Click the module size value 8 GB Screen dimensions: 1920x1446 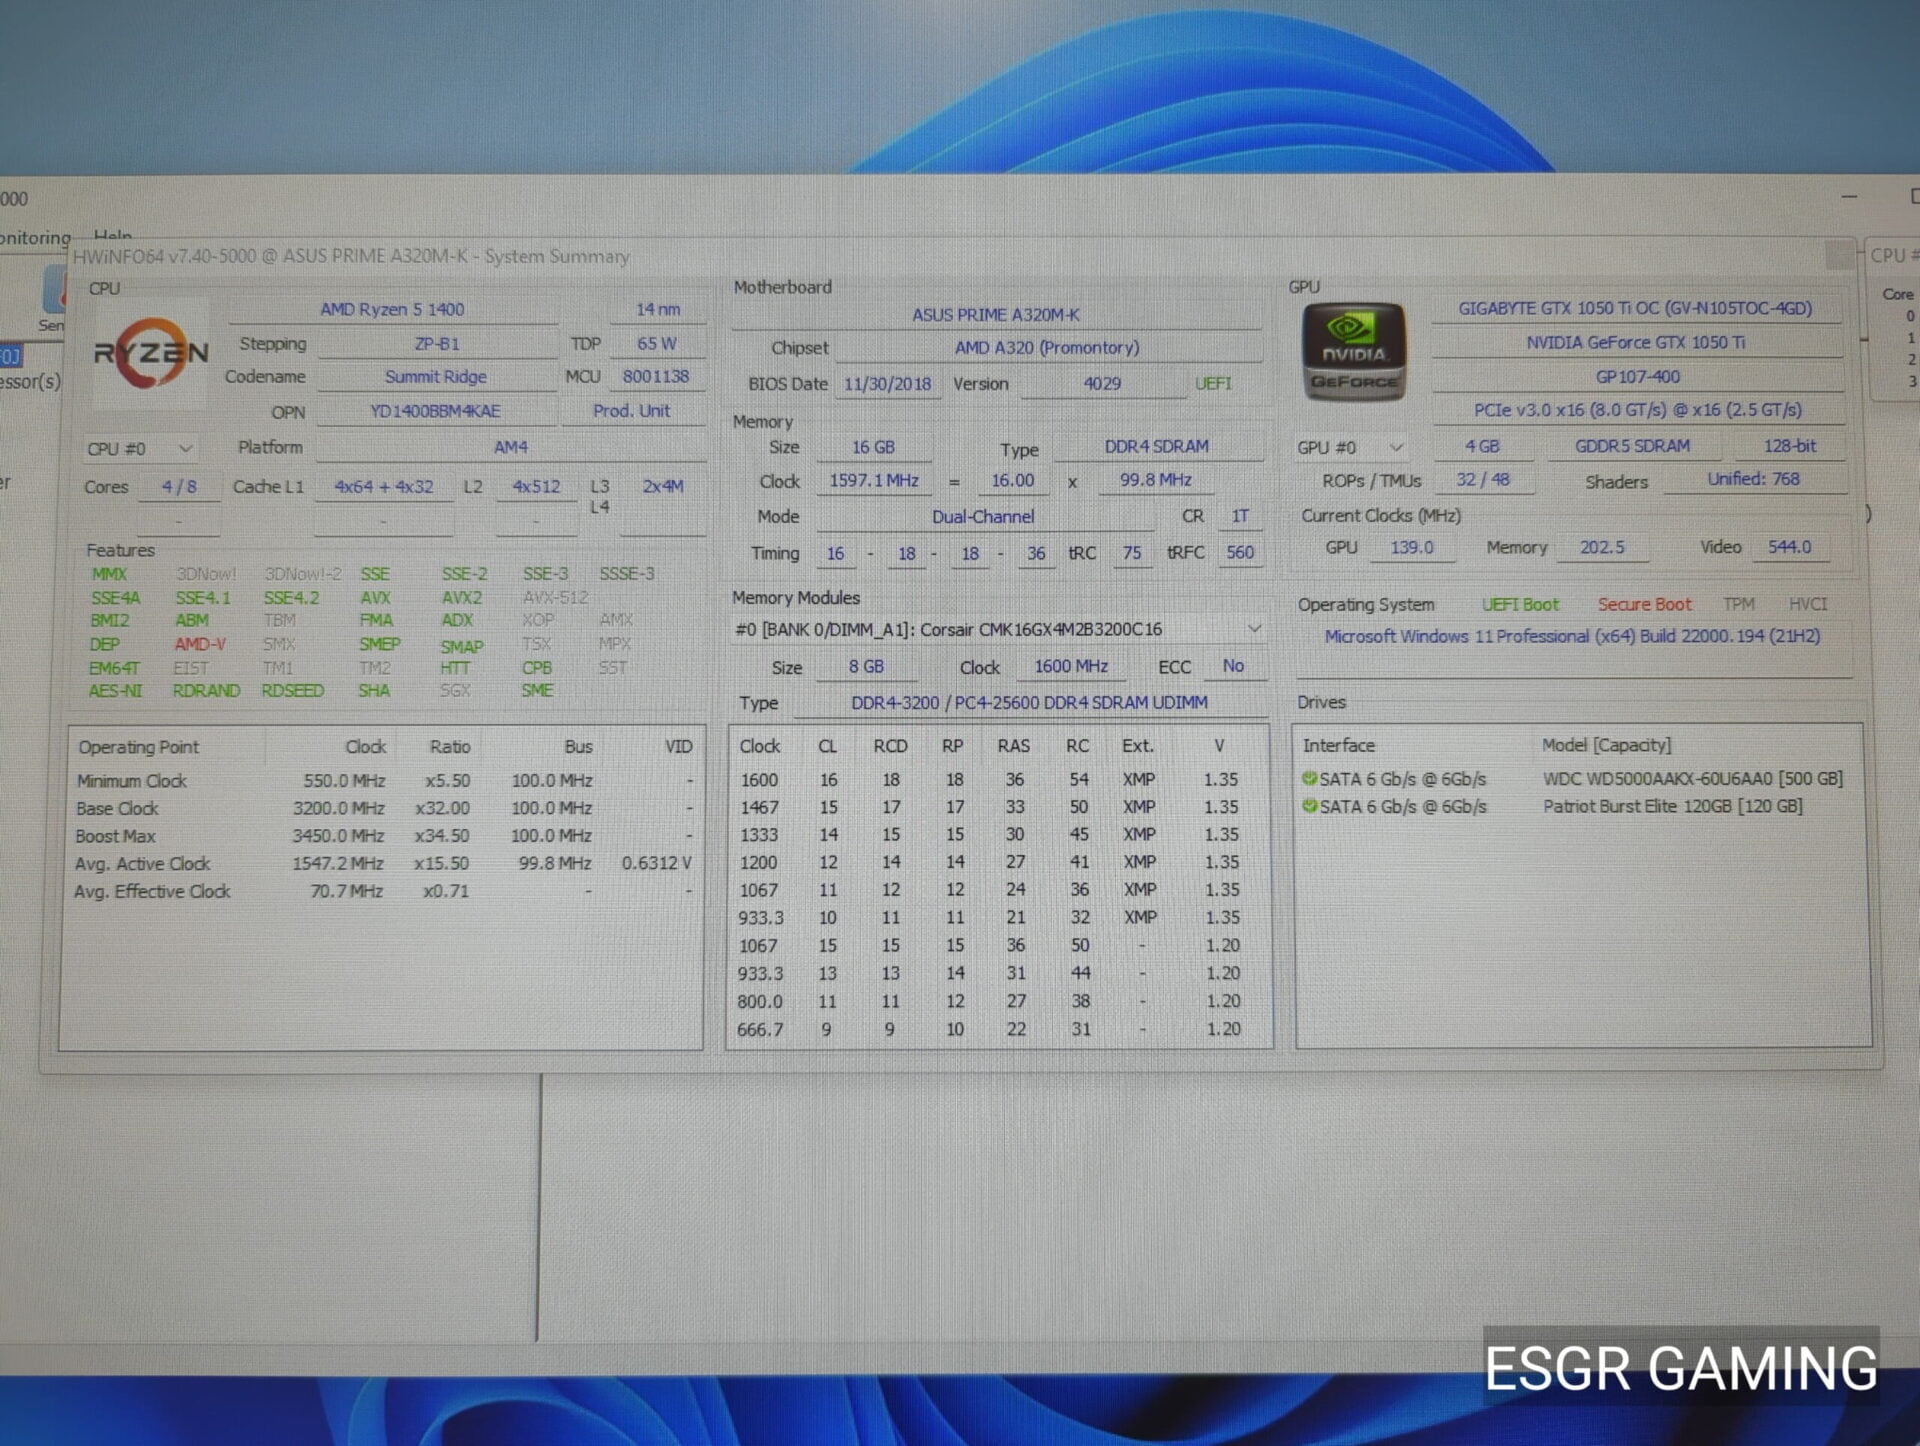tap(866, 667)
